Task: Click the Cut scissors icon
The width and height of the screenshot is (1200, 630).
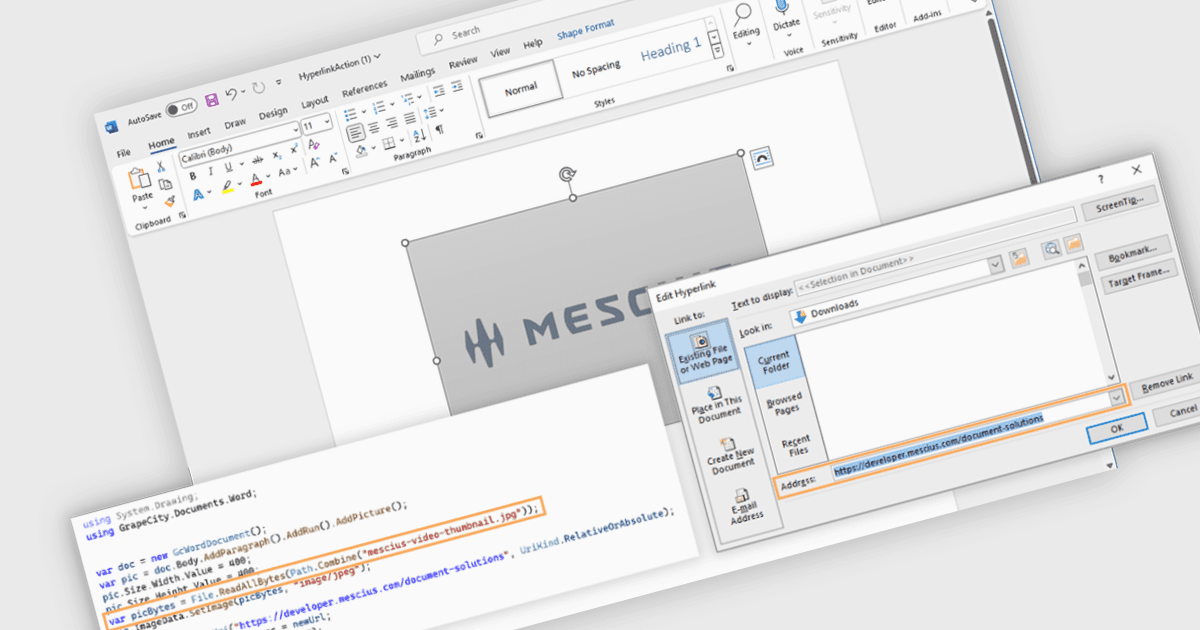Action: coord(161,166)
